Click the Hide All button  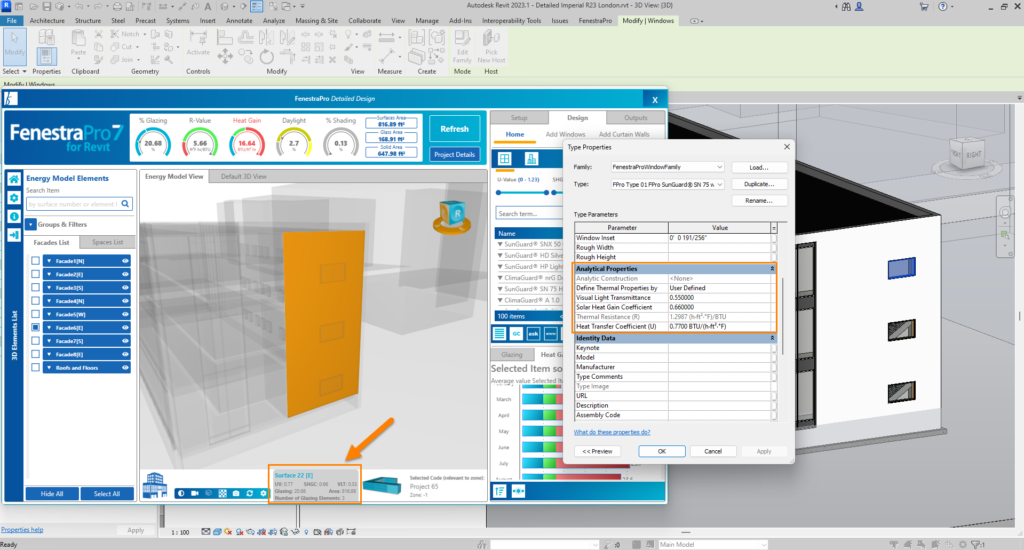point(52,494)
